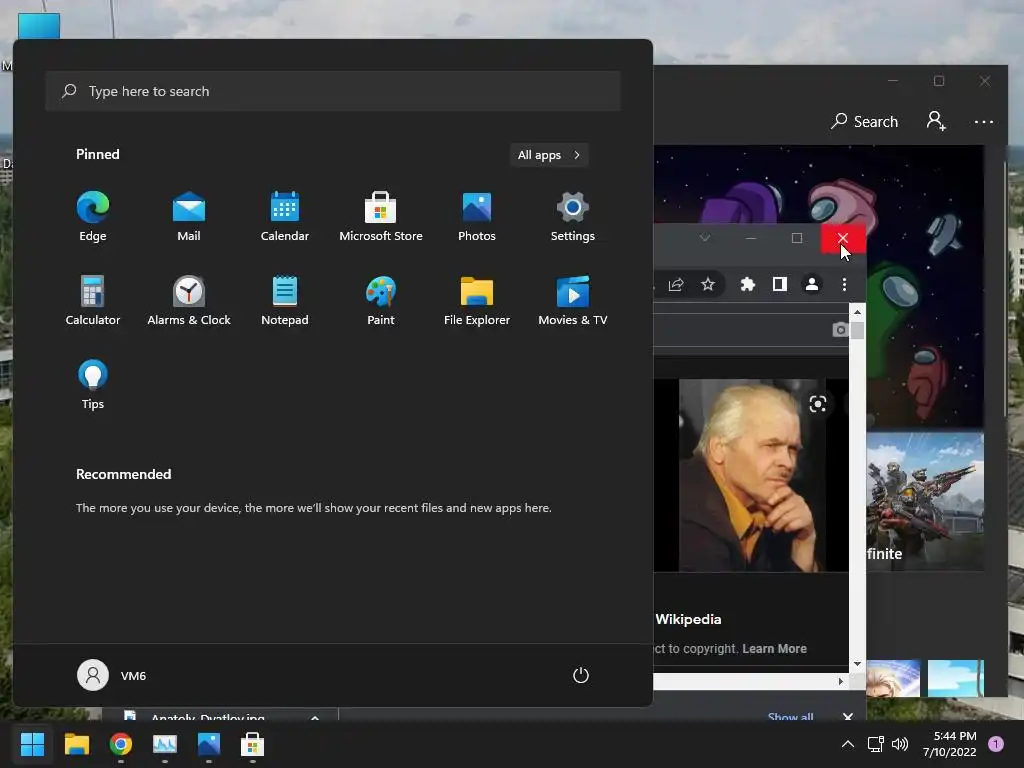Open Alarms & Clock app
The width and height of the screenshot is (1024, 768).
189,301
